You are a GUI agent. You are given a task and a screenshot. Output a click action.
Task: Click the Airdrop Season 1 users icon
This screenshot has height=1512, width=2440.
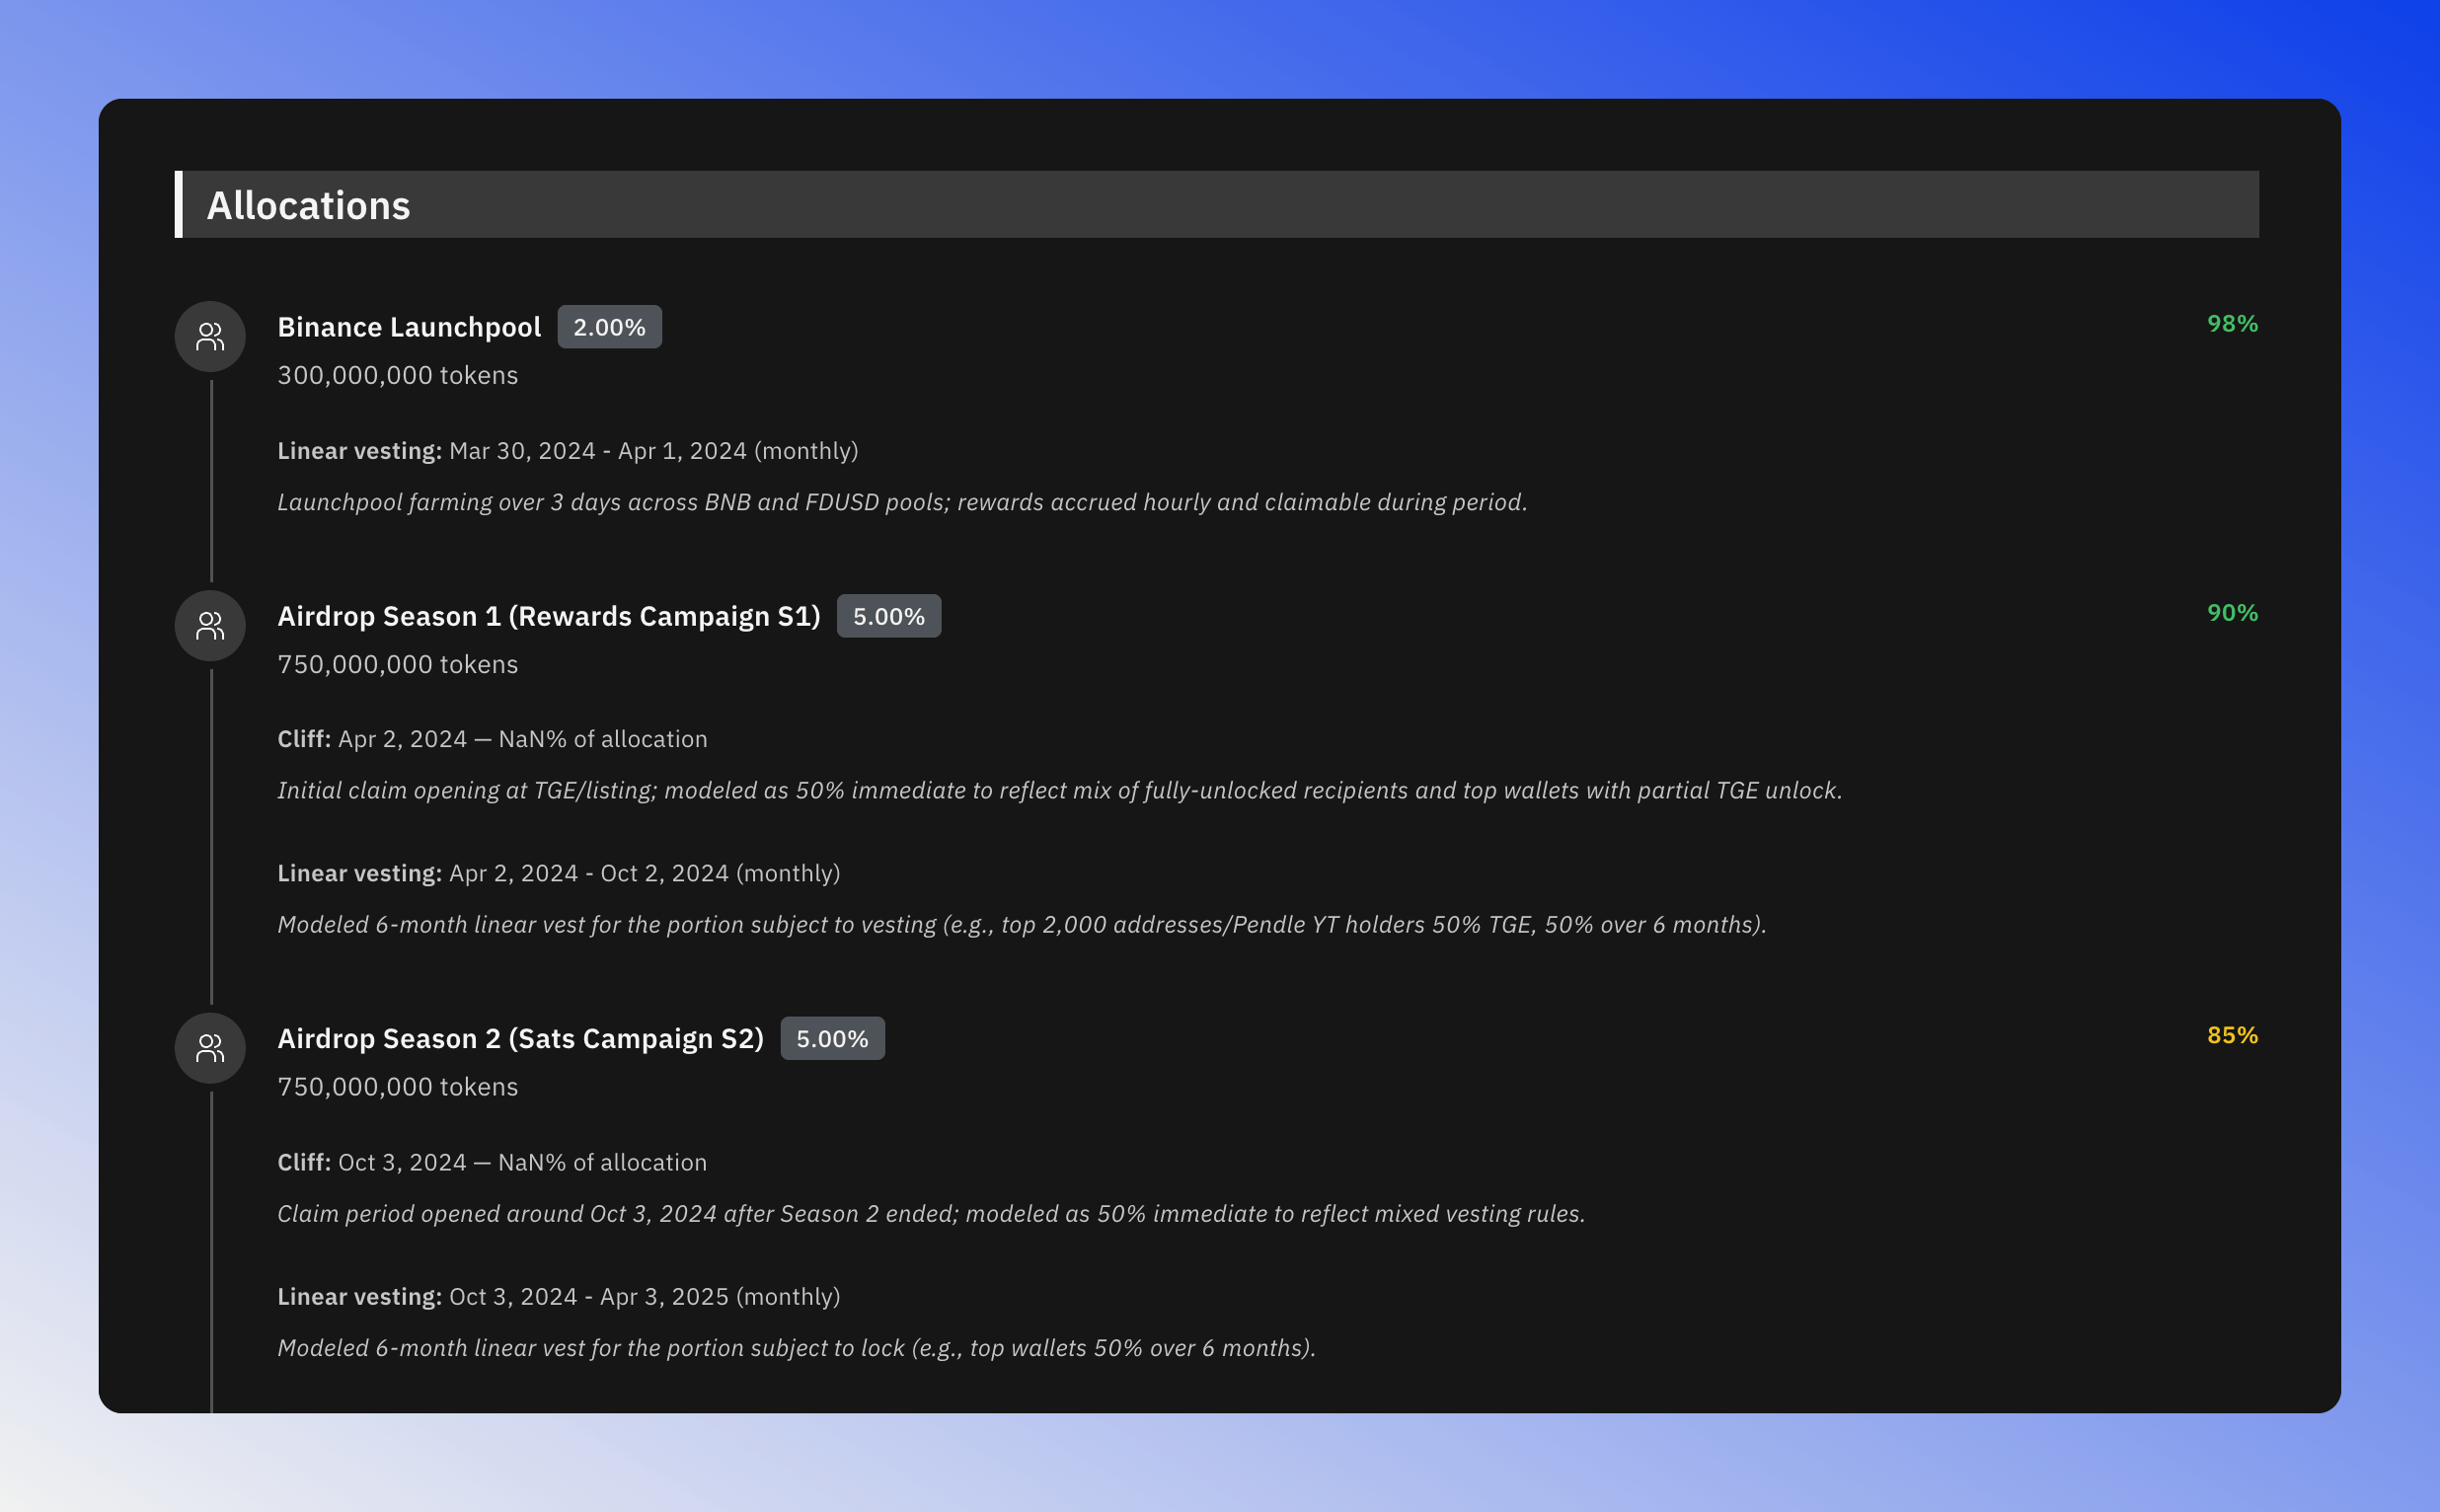click(x=210, y=626)
